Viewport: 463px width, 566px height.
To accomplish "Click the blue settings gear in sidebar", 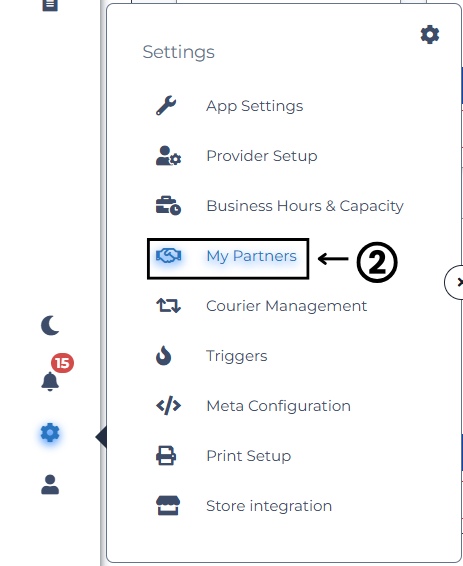I will click(x=50, y=432).
